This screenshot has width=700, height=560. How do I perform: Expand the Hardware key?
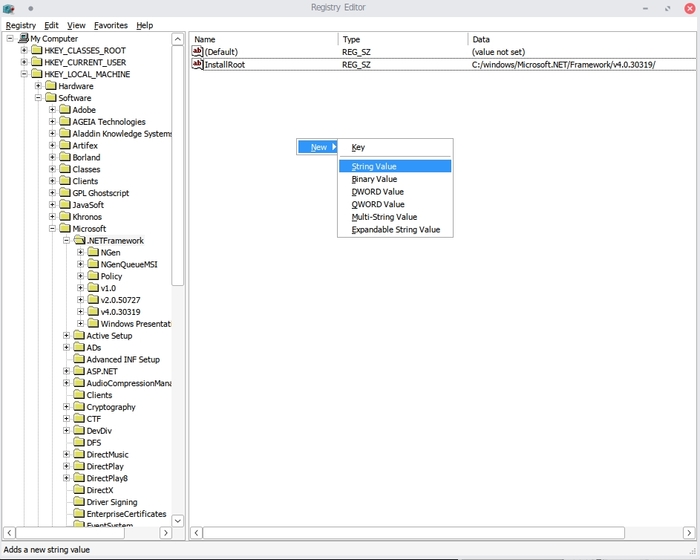point(38,86)
